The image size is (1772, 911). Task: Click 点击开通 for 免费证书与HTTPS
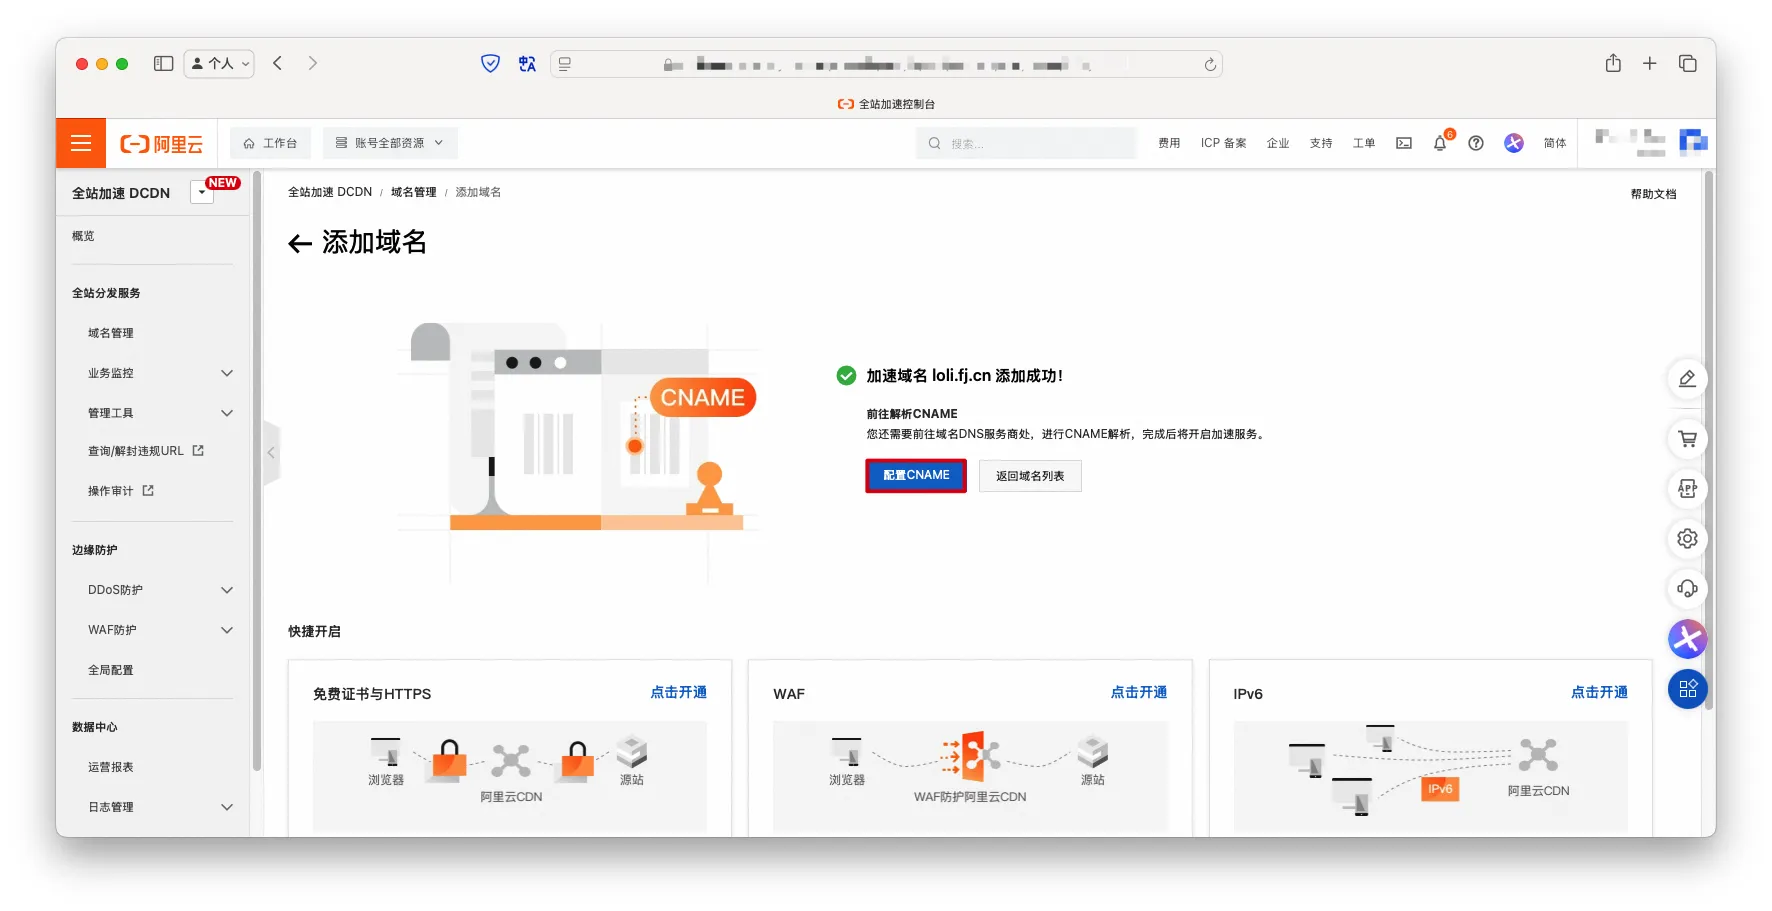[678, 692]
